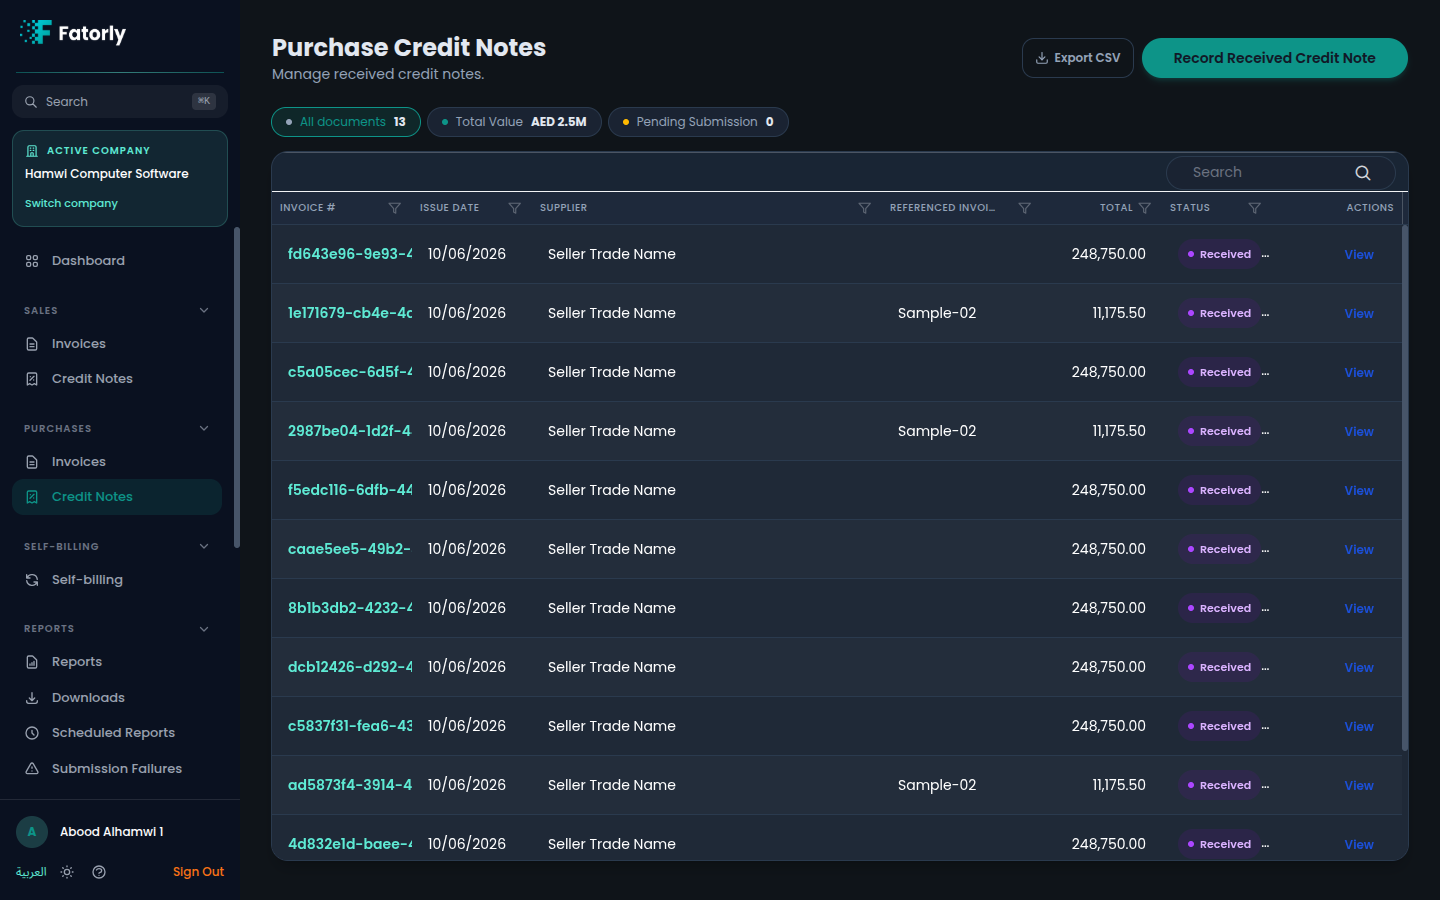Viewport: 1440px width, 900px height.
Task: Open invoice number f5edc116-6dfb
Action: tap(350, 490)
